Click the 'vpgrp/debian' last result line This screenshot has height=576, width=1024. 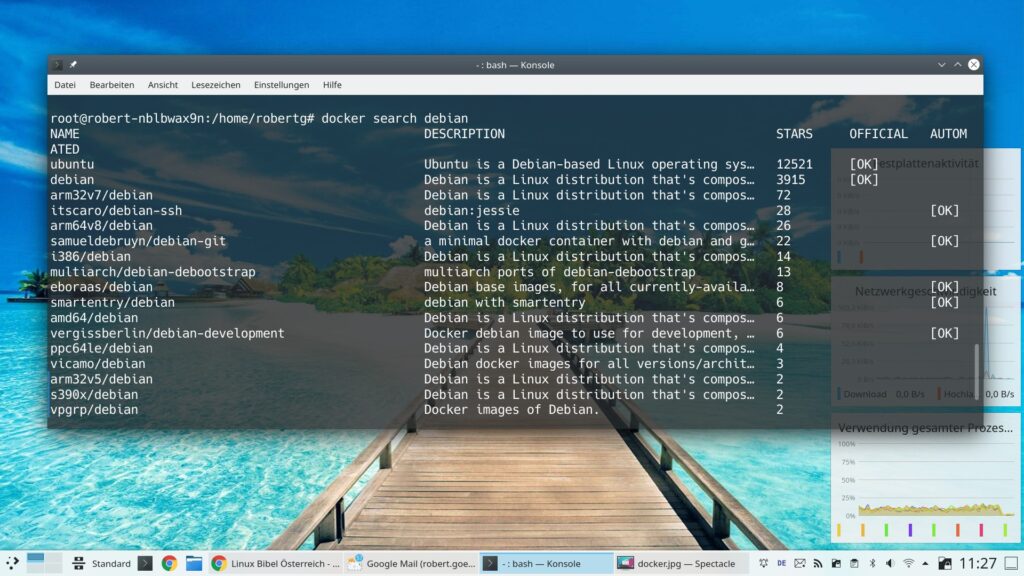94,409
